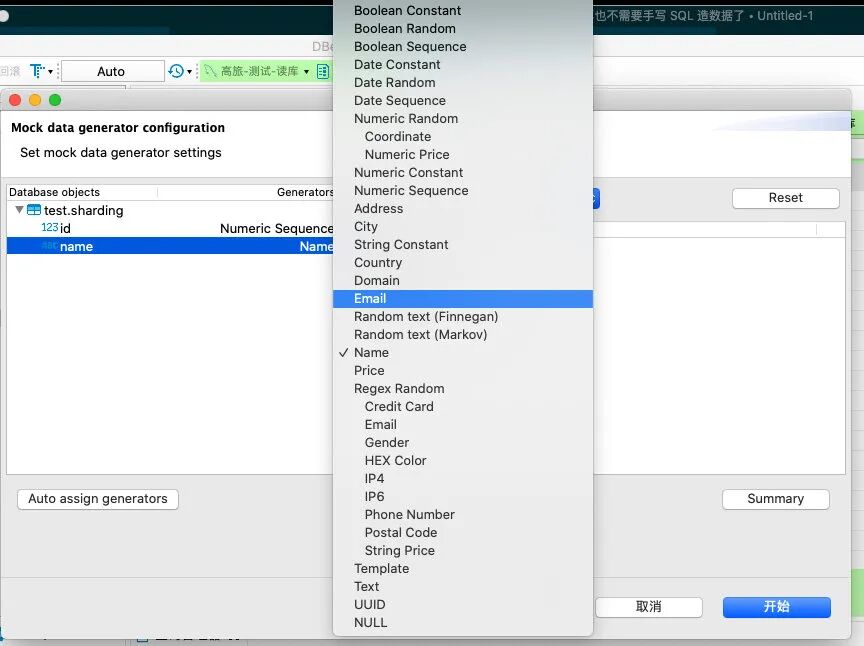Viewport: 864px width, 646px height.
Task: Collapse the test.sharding tree node
Action: [19, 210]
